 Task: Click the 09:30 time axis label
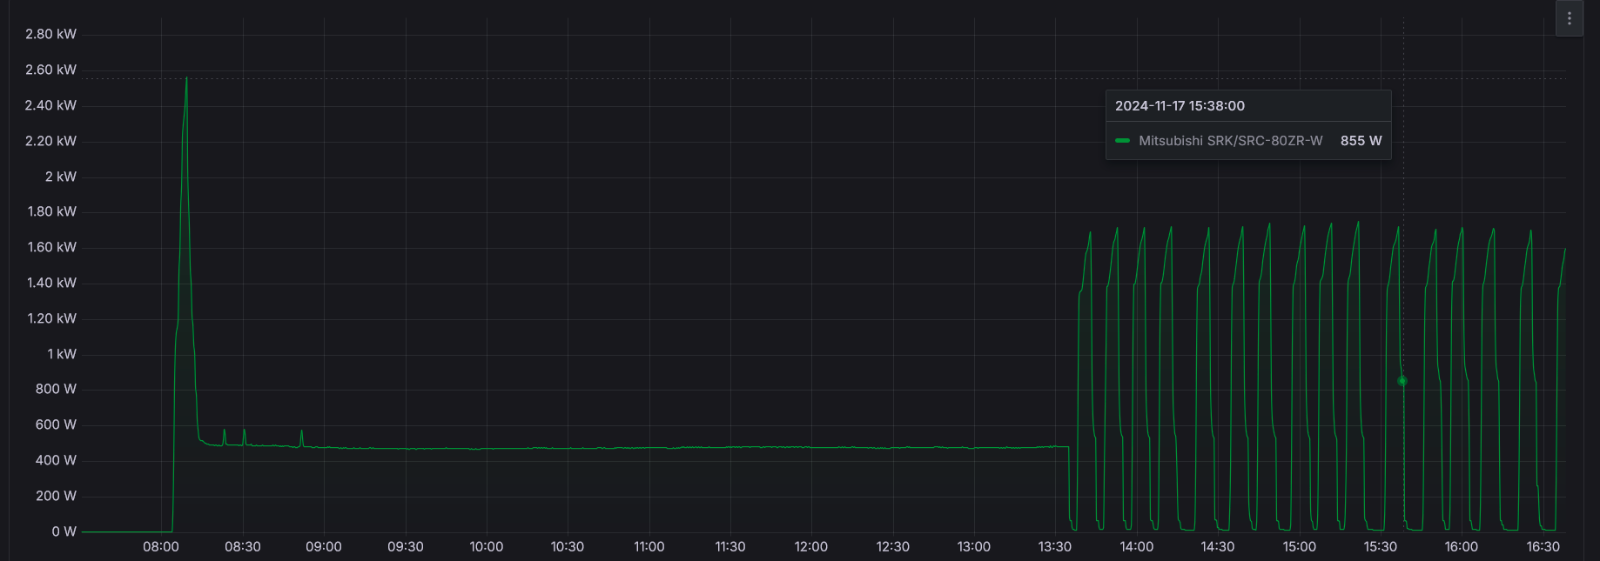[405, 547]
